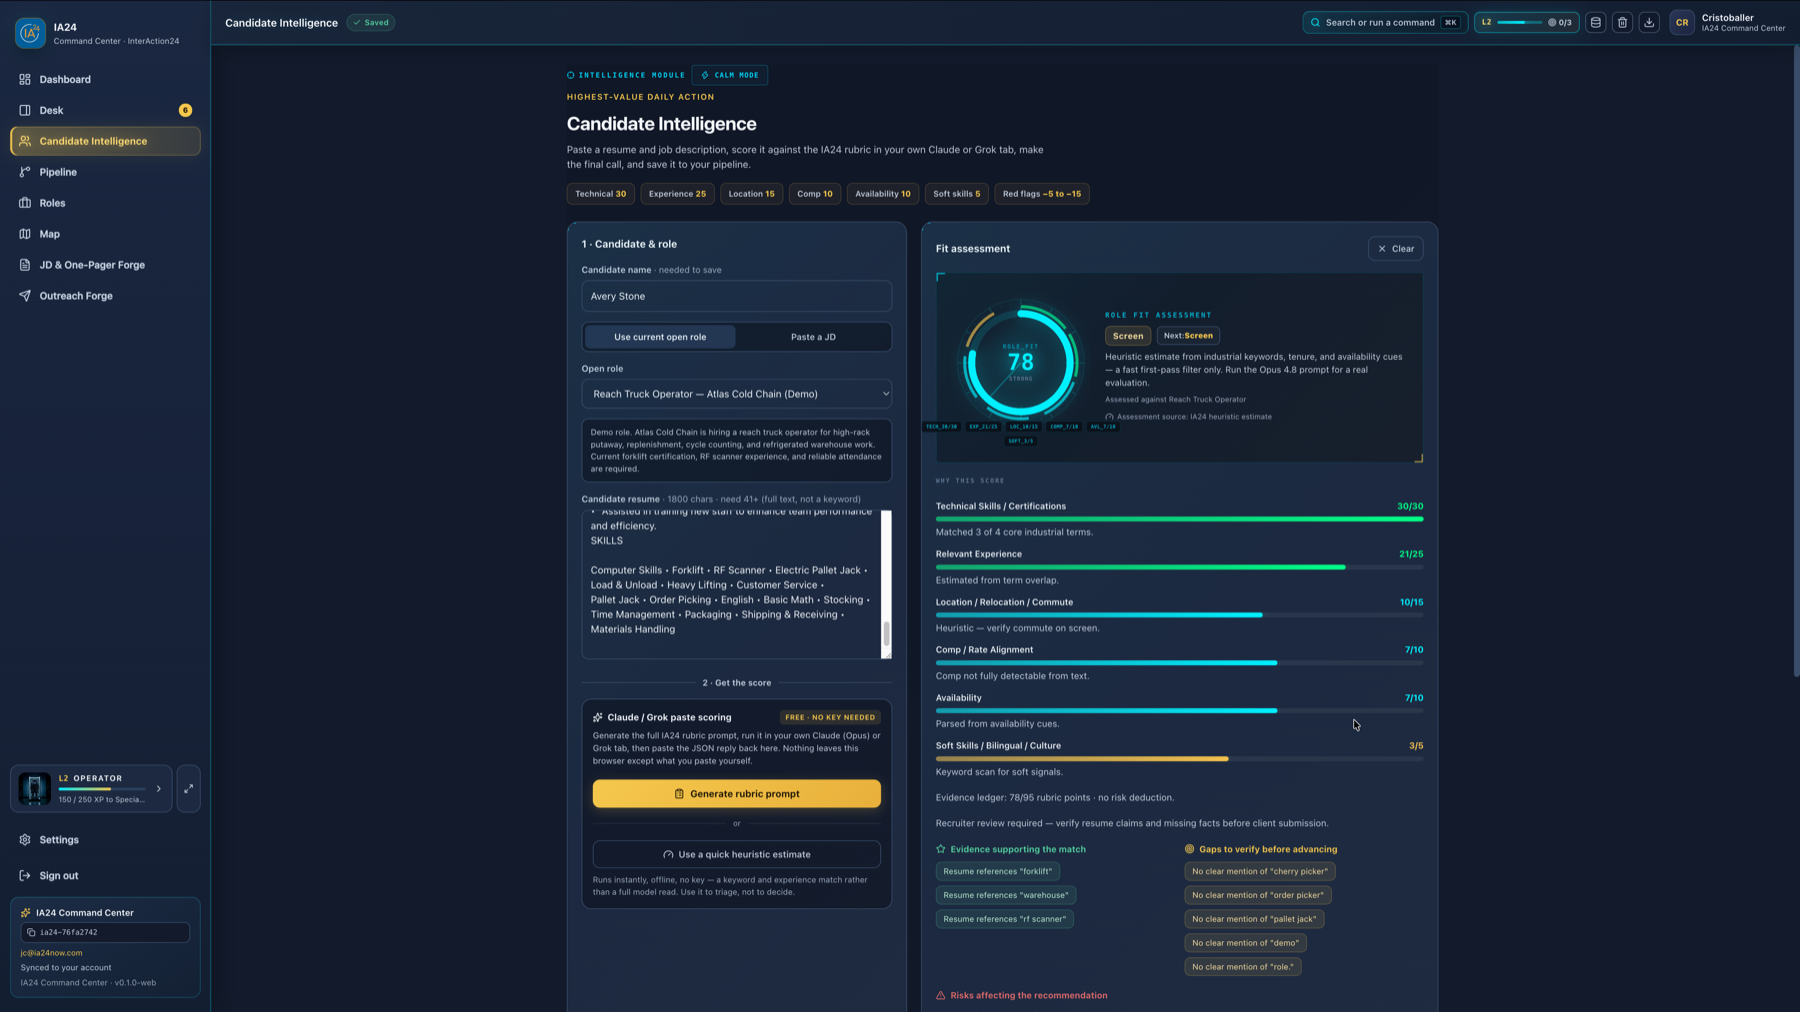Screen dimensions: 1800x1012
Task: Click the Screen badge in role fit assessment
Action: click(x=1128, y=336)
